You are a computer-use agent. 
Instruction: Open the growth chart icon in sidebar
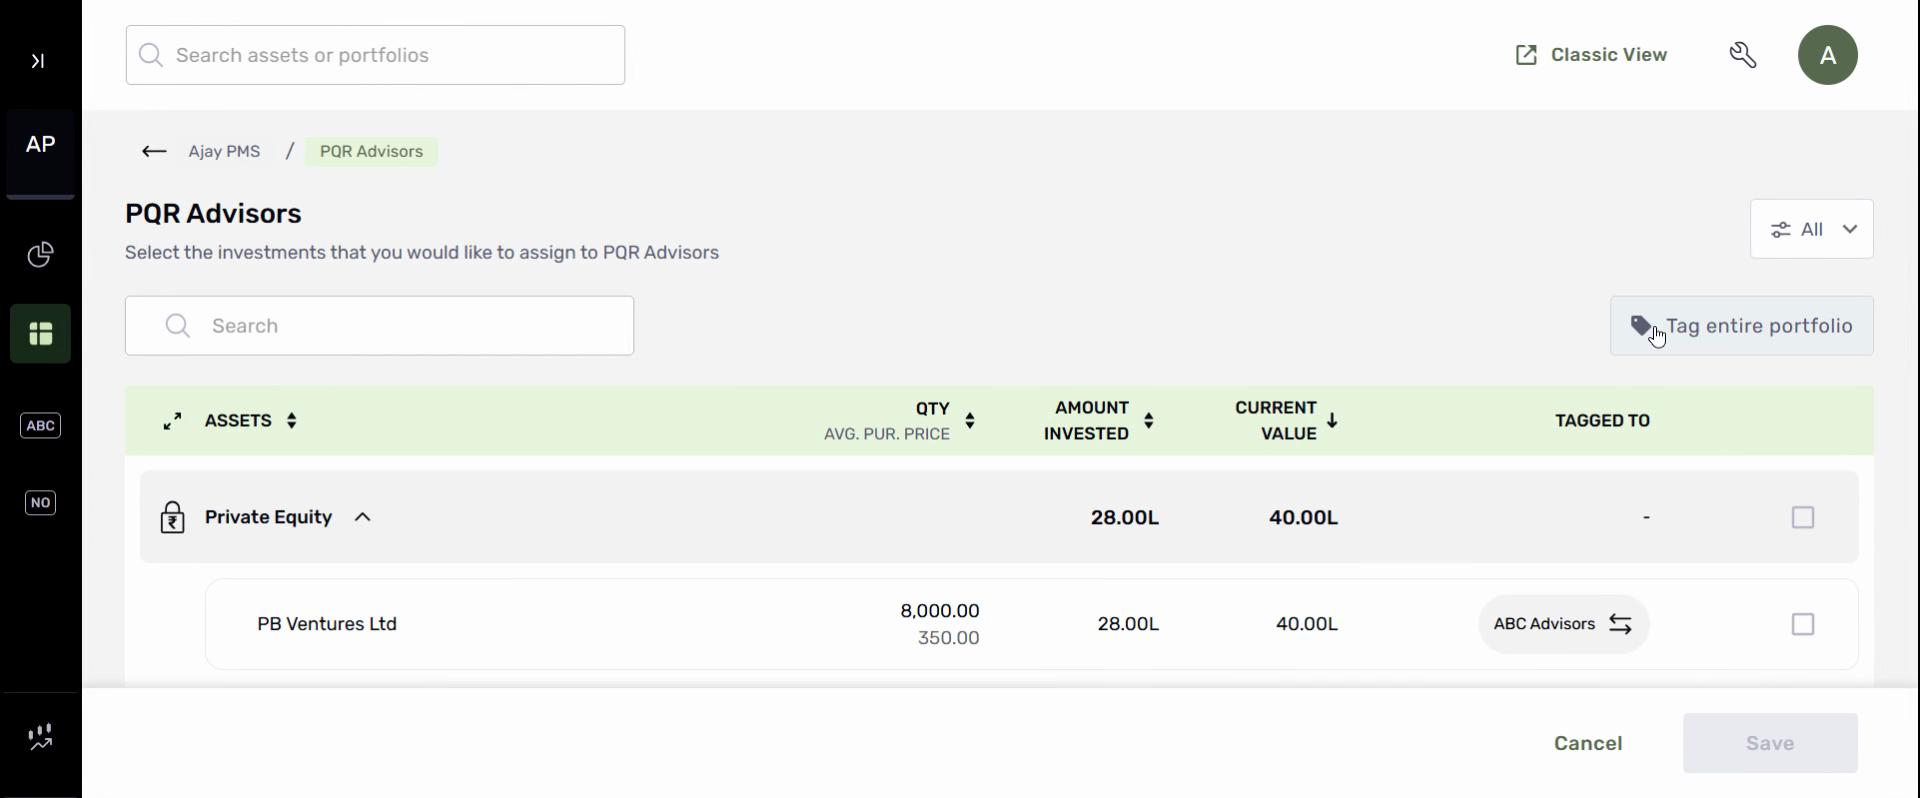[x=40, y=738]
